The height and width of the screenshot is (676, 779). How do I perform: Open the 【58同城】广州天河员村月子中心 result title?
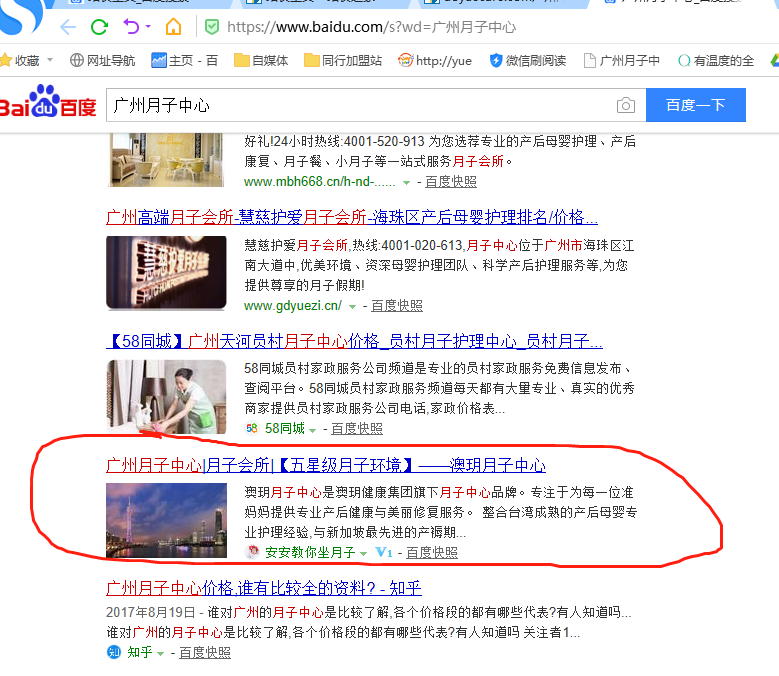point(354,341)
